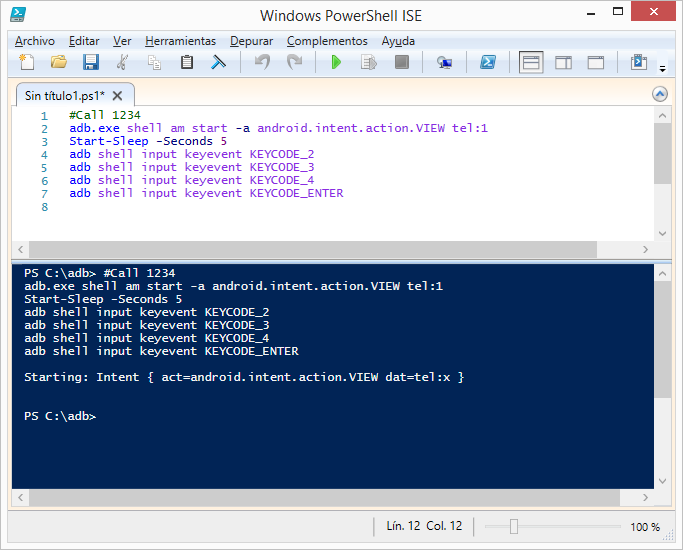
Task: Clear the console pane using the toolbar icon
Action: (218, 62)
